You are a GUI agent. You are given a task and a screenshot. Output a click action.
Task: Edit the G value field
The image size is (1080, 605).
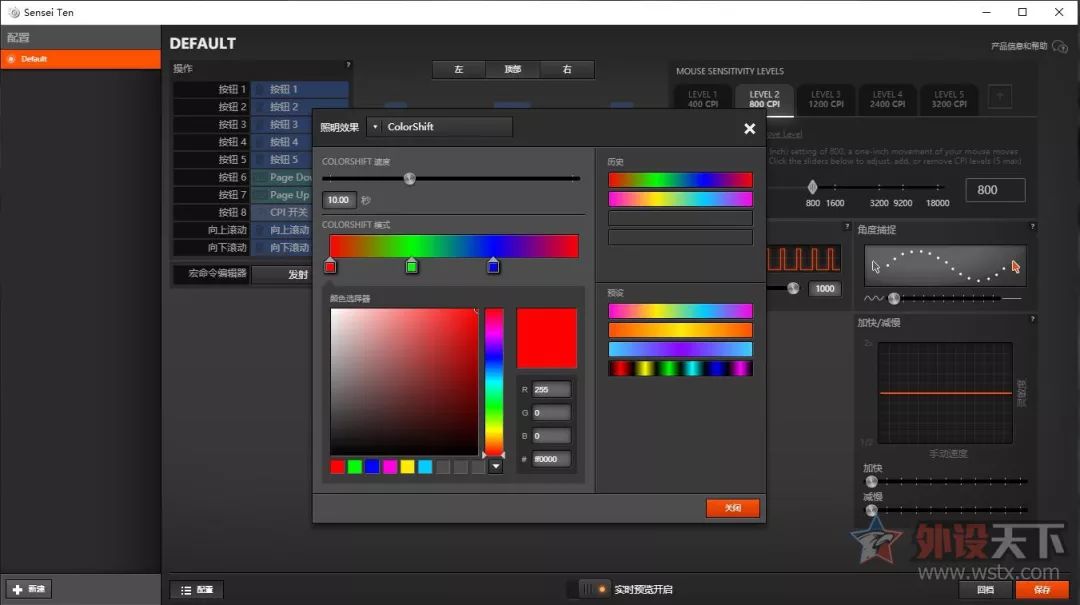tap(551, 413)
